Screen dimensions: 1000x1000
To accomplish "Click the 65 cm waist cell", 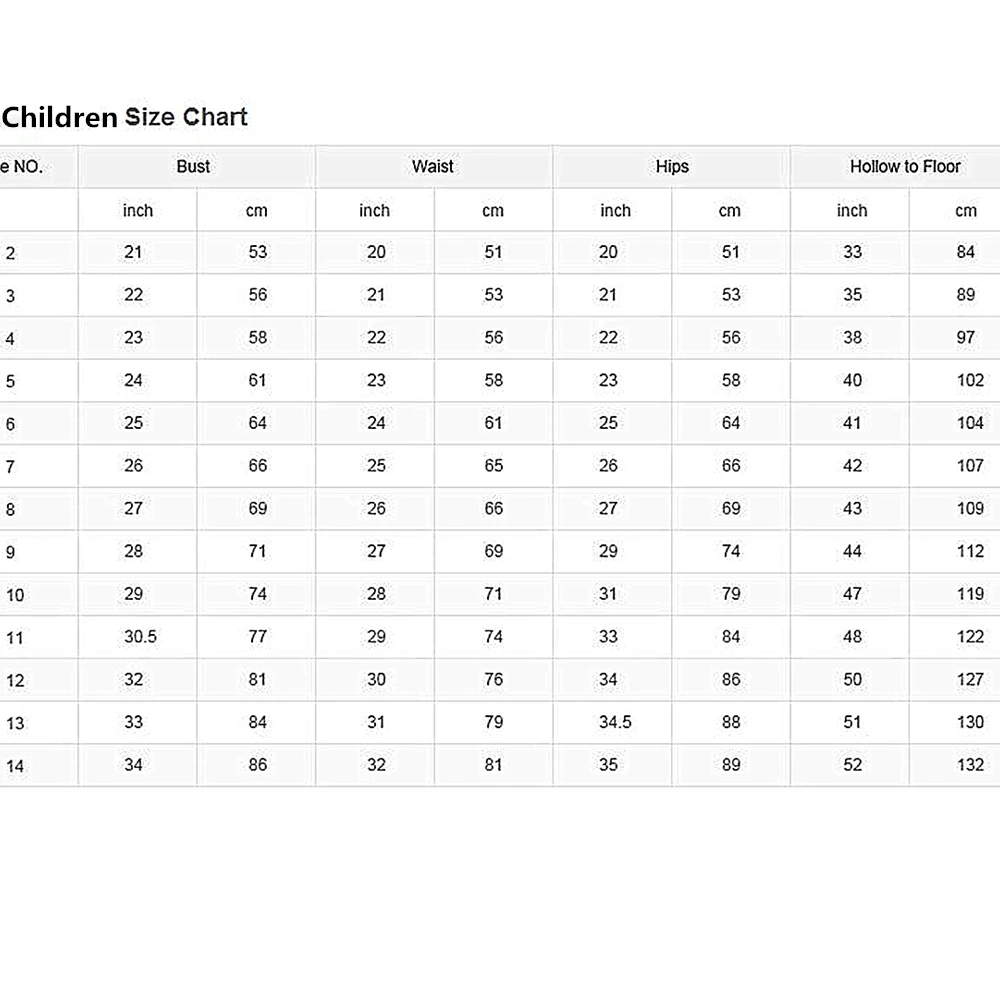I will 494,466.
